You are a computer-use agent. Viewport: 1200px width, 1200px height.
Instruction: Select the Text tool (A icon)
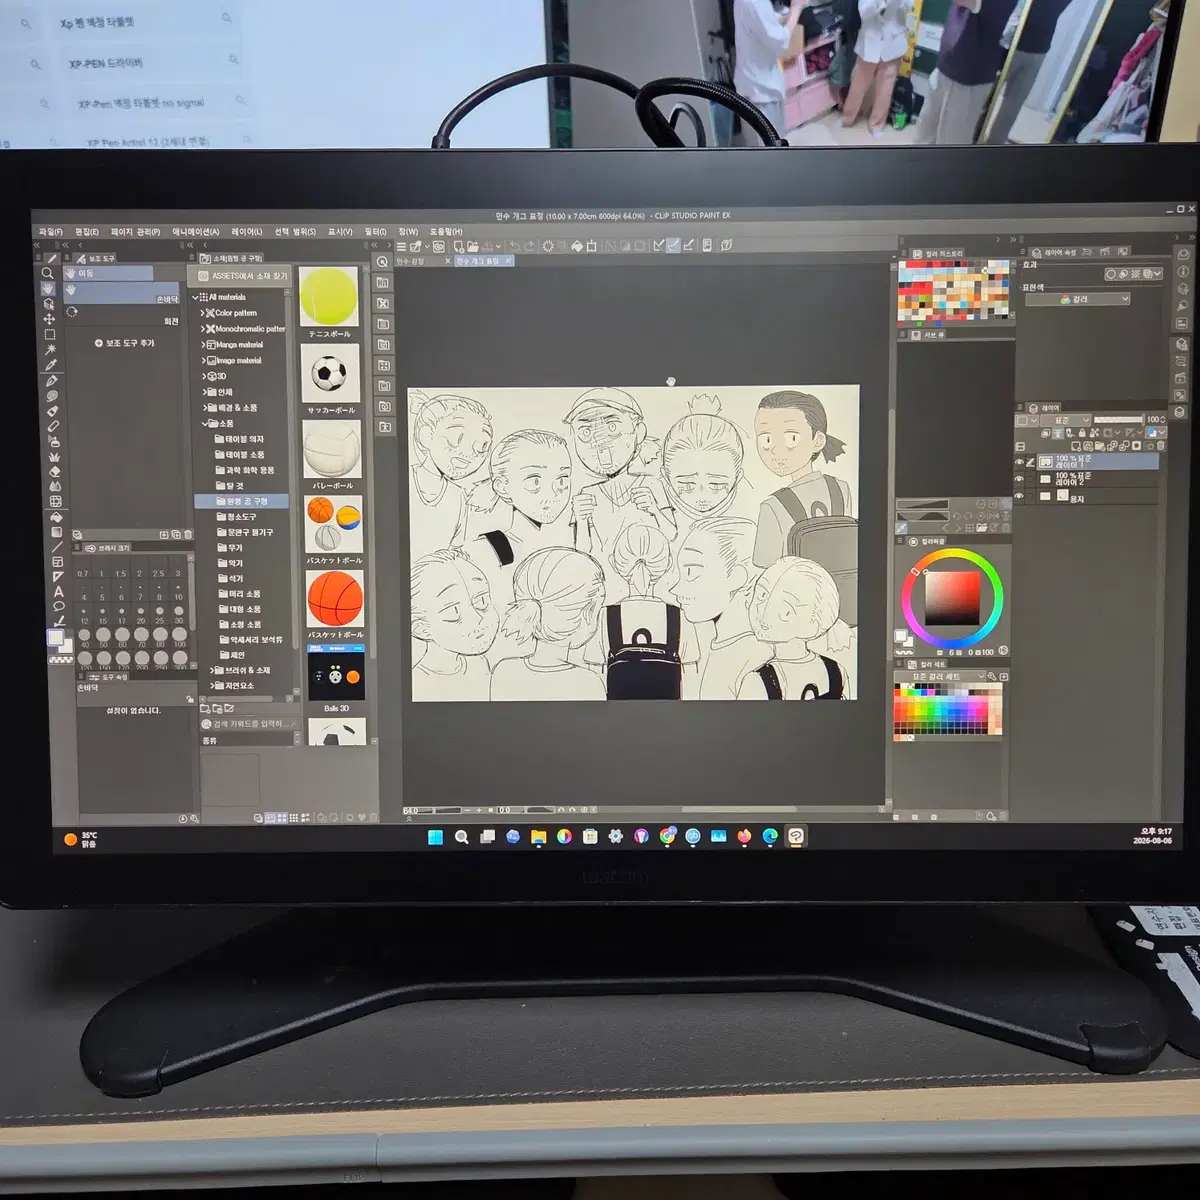pos(58,592)
